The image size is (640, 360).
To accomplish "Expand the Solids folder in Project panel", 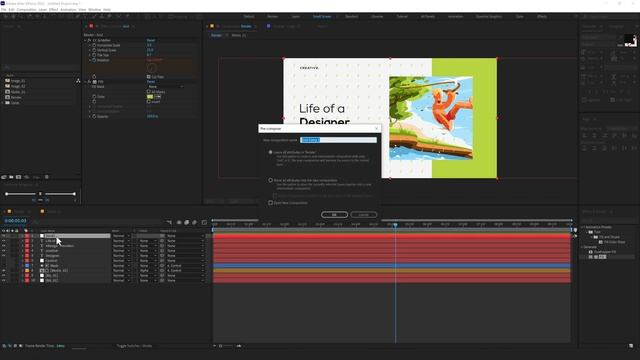I will (3, 102).
